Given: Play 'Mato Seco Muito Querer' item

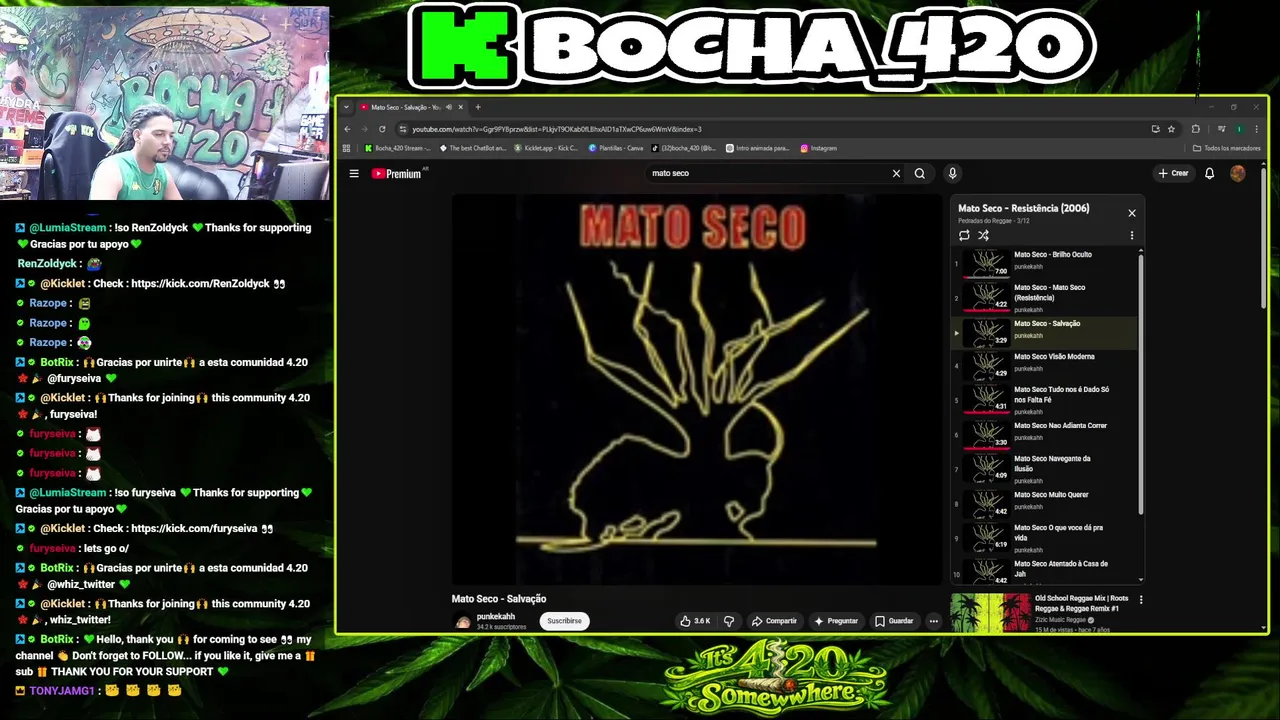Looking at the screenshot, I should point(1044,503).
